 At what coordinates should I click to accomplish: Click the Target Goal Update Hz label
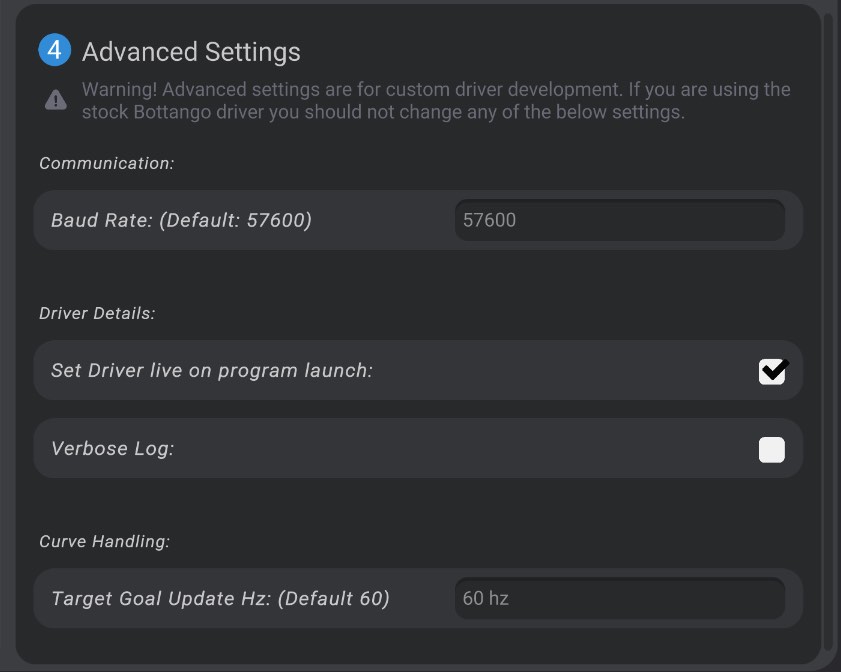218,598
